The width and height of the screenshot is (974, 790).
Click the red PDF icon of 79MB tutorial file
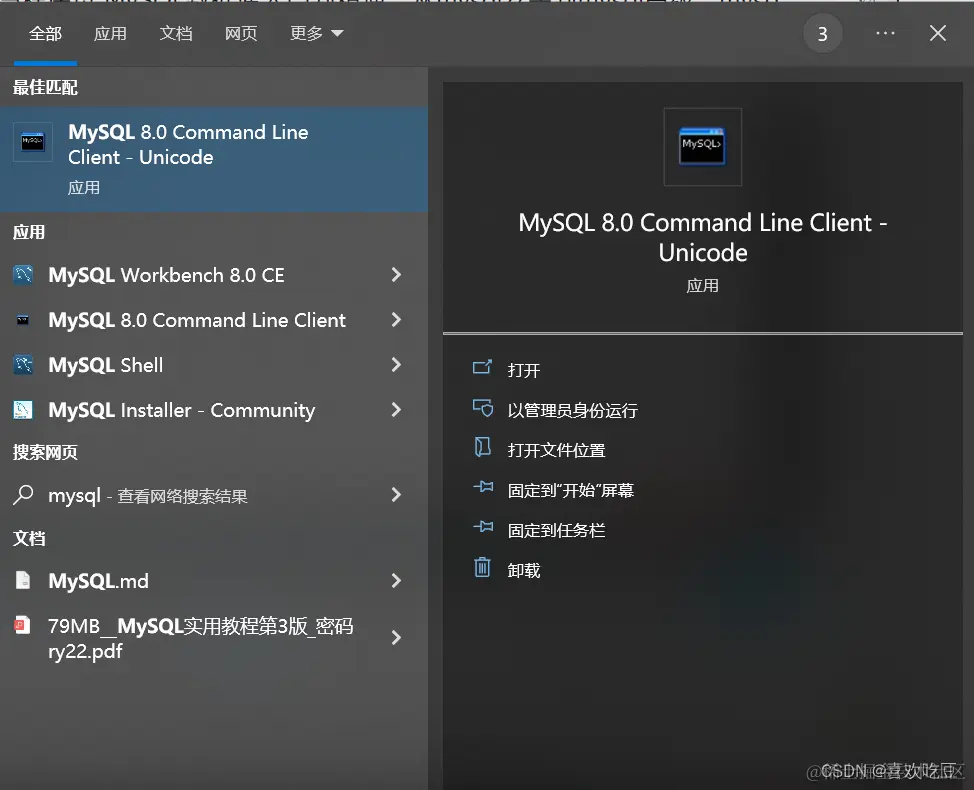(23, 625)
